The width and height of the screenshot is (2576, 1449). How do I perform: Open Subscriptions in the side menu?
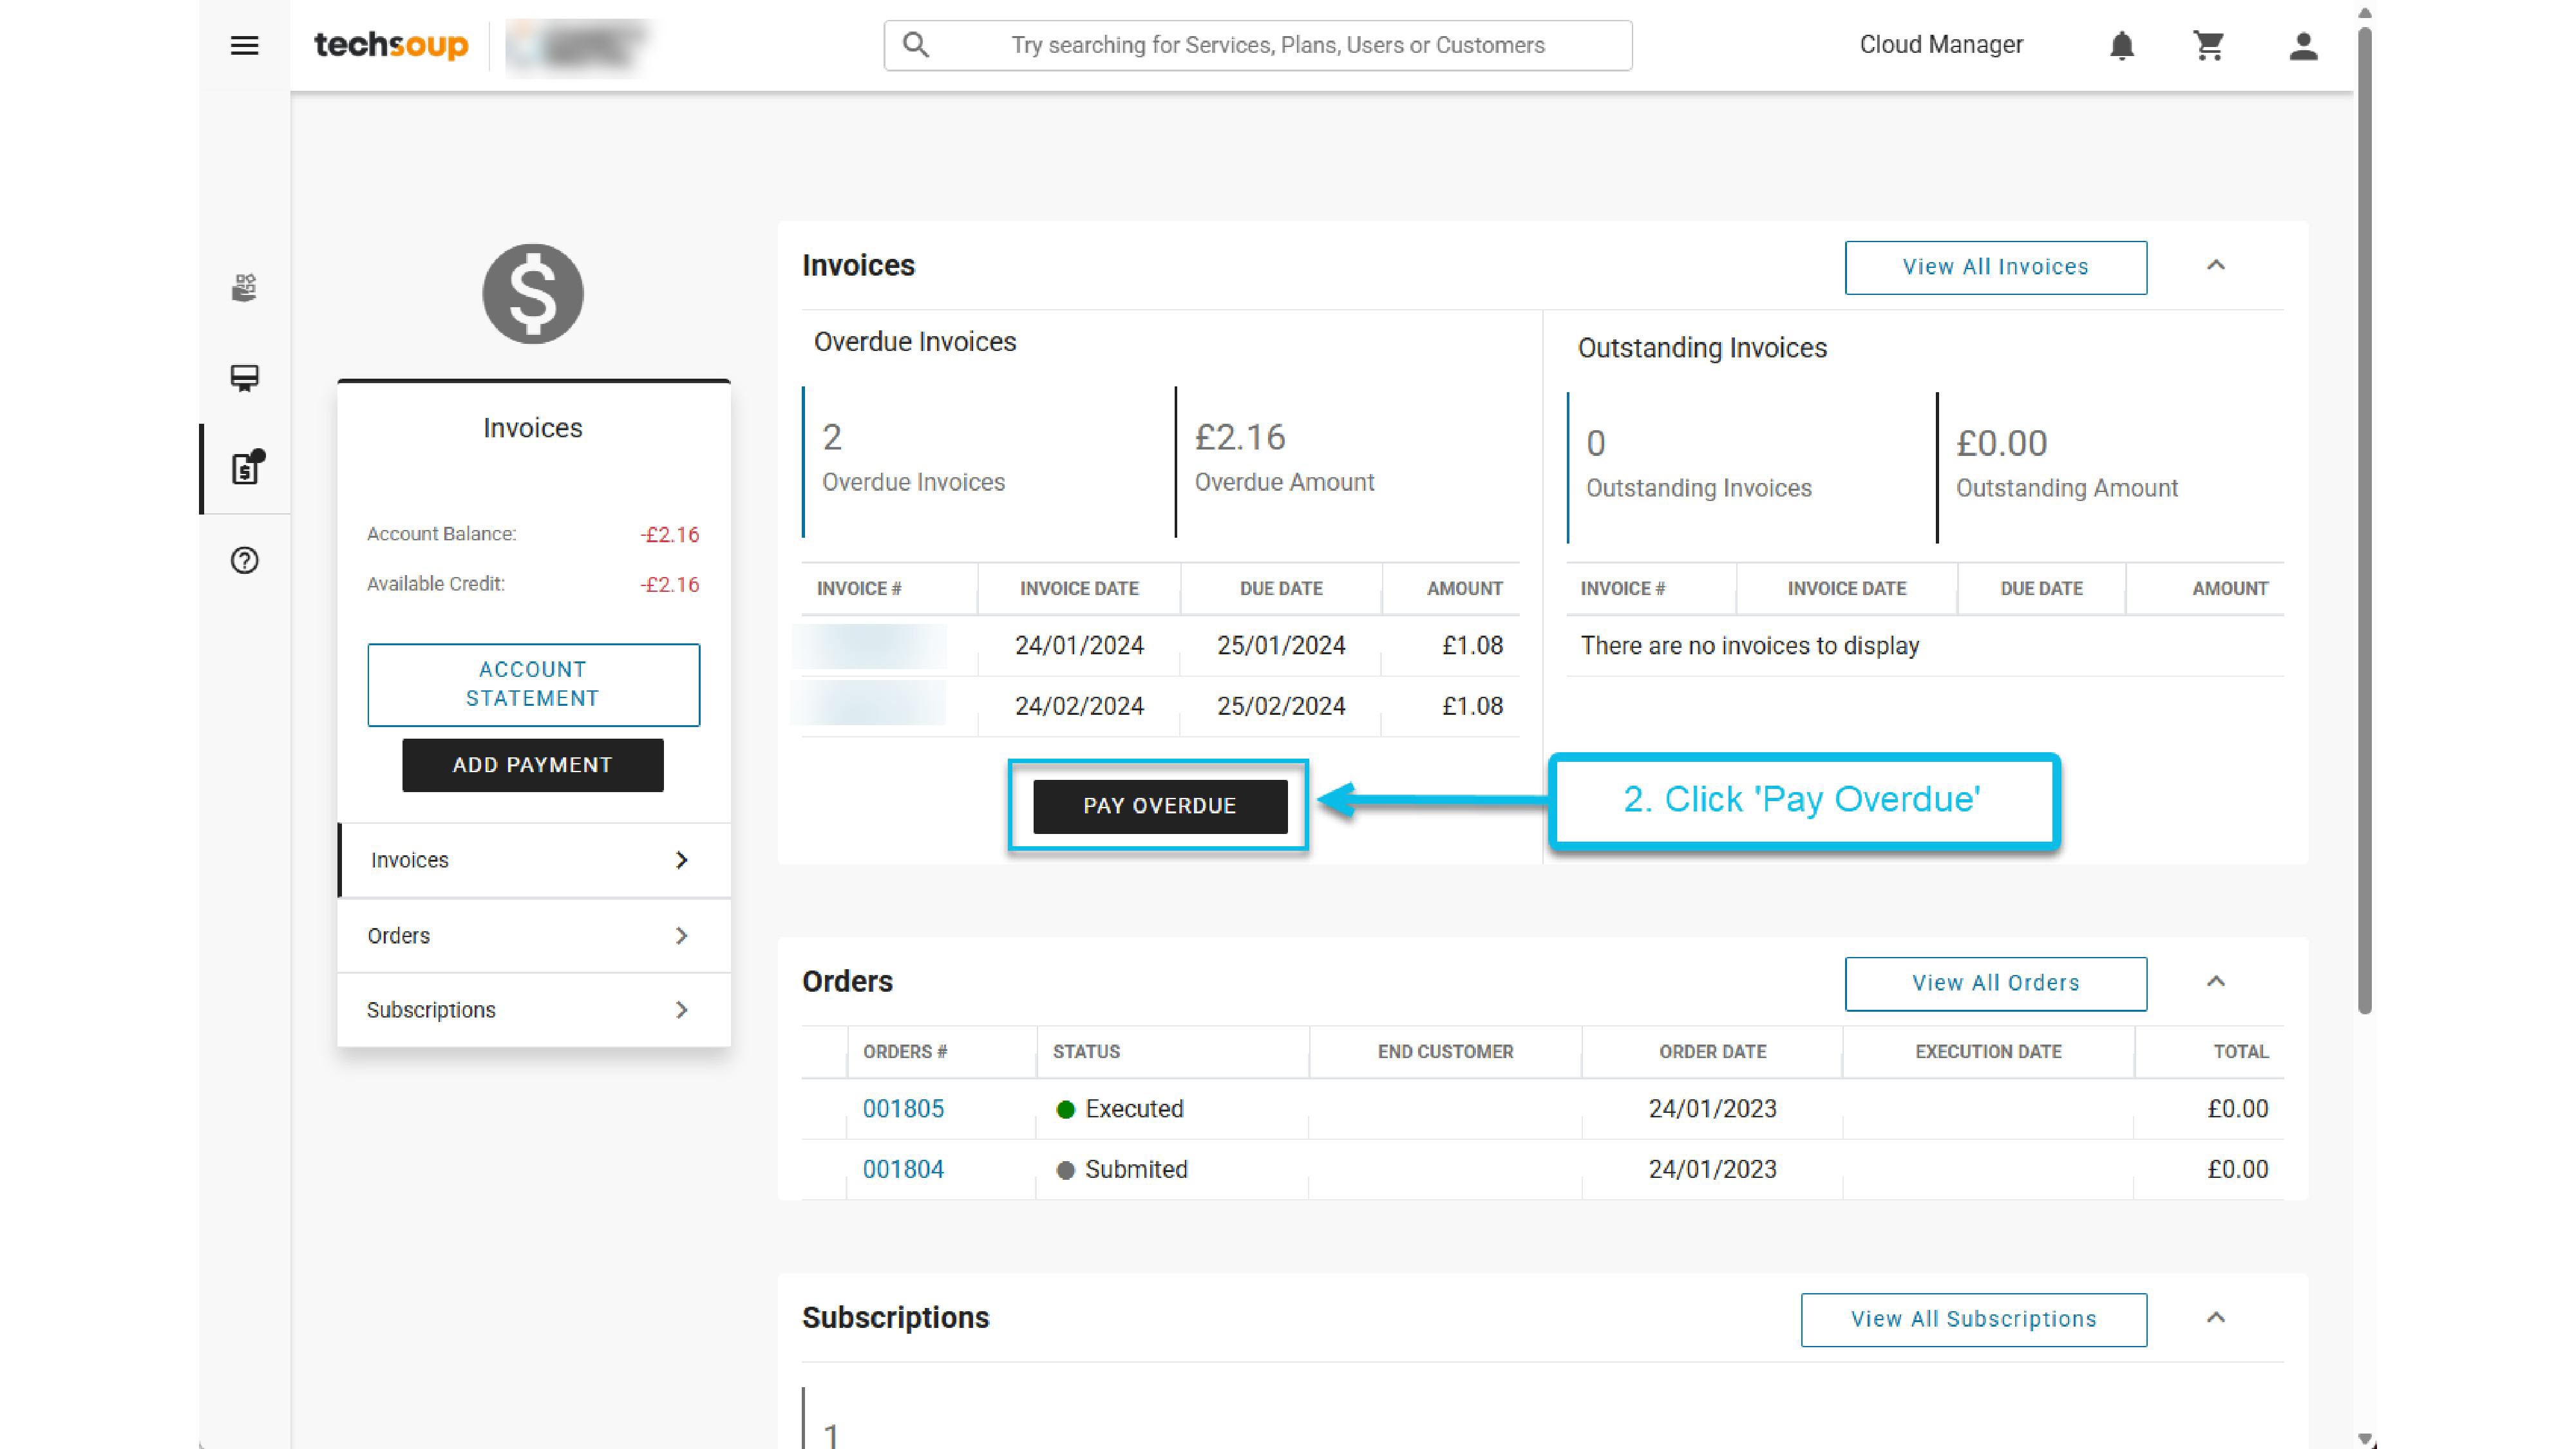coord(535,1010)
